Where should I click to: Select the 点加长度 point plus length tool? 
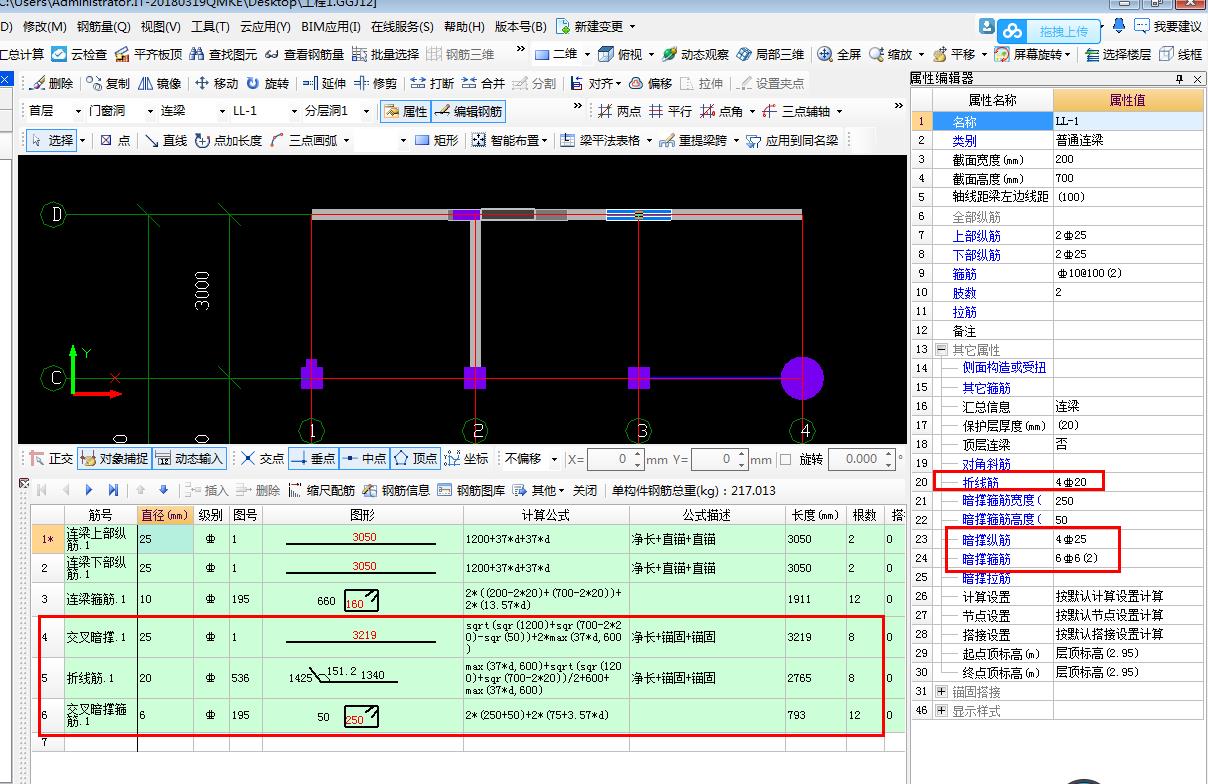[x=228, y=140]
